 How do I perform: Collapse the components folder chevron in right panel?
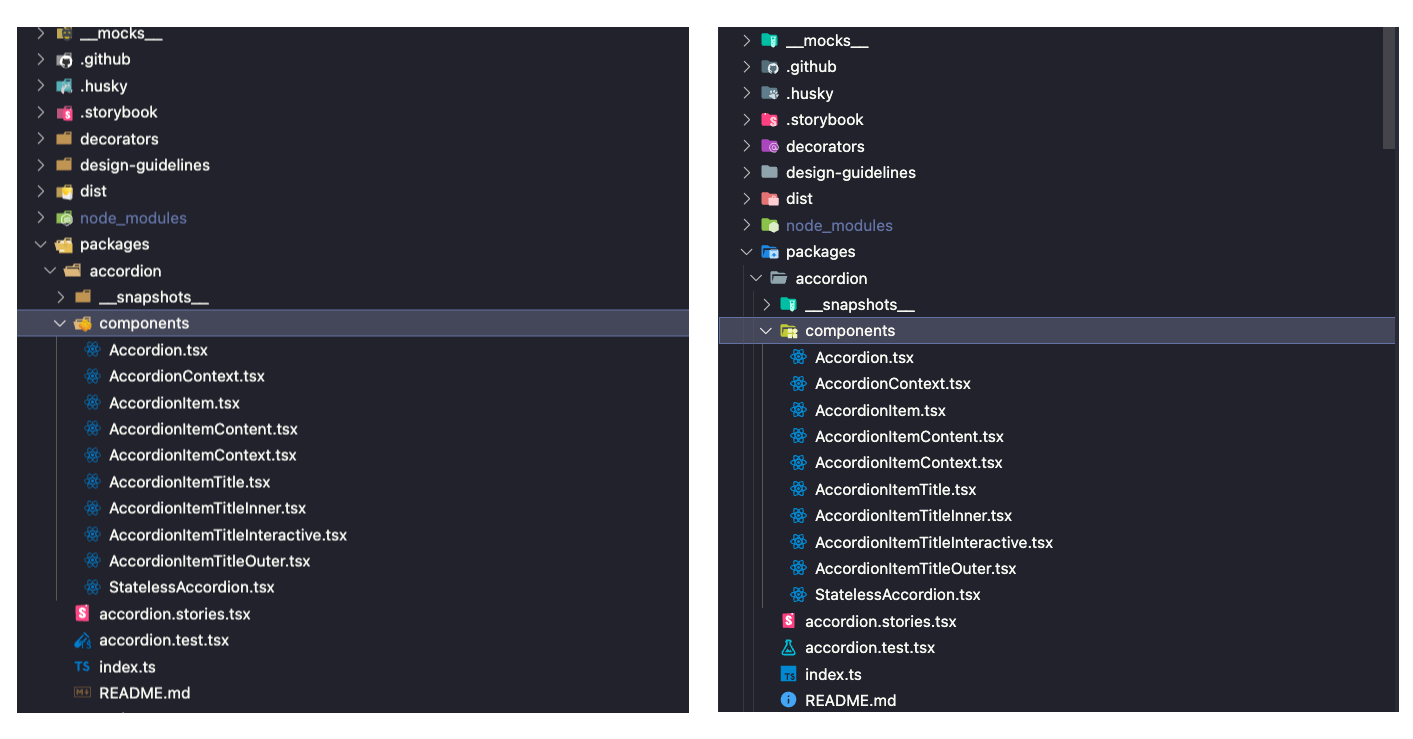tap(766, 331)
